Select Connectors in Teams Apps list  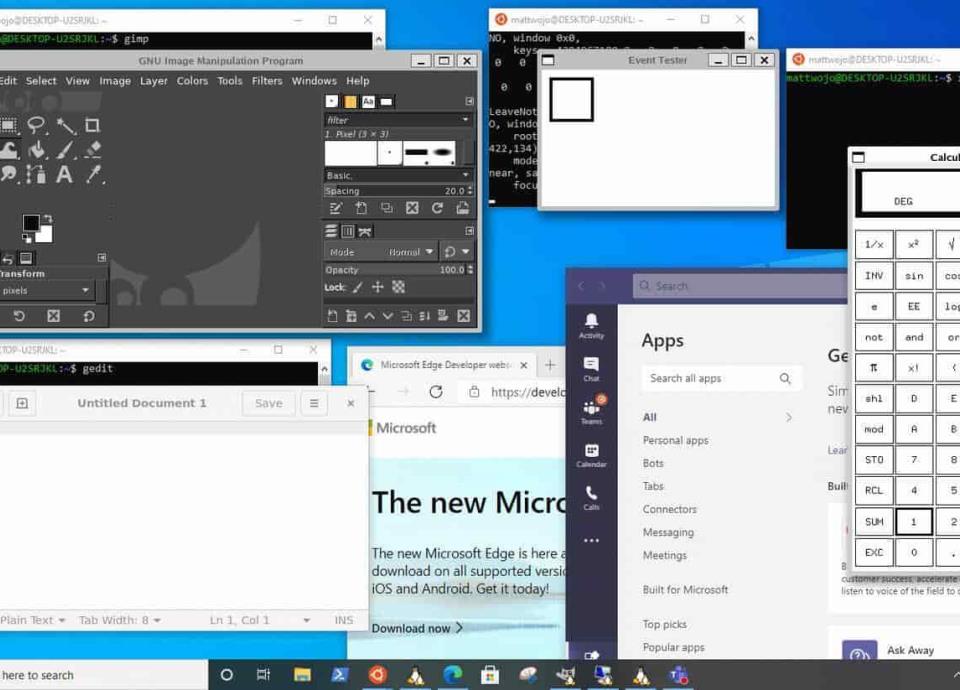(669, 509)
